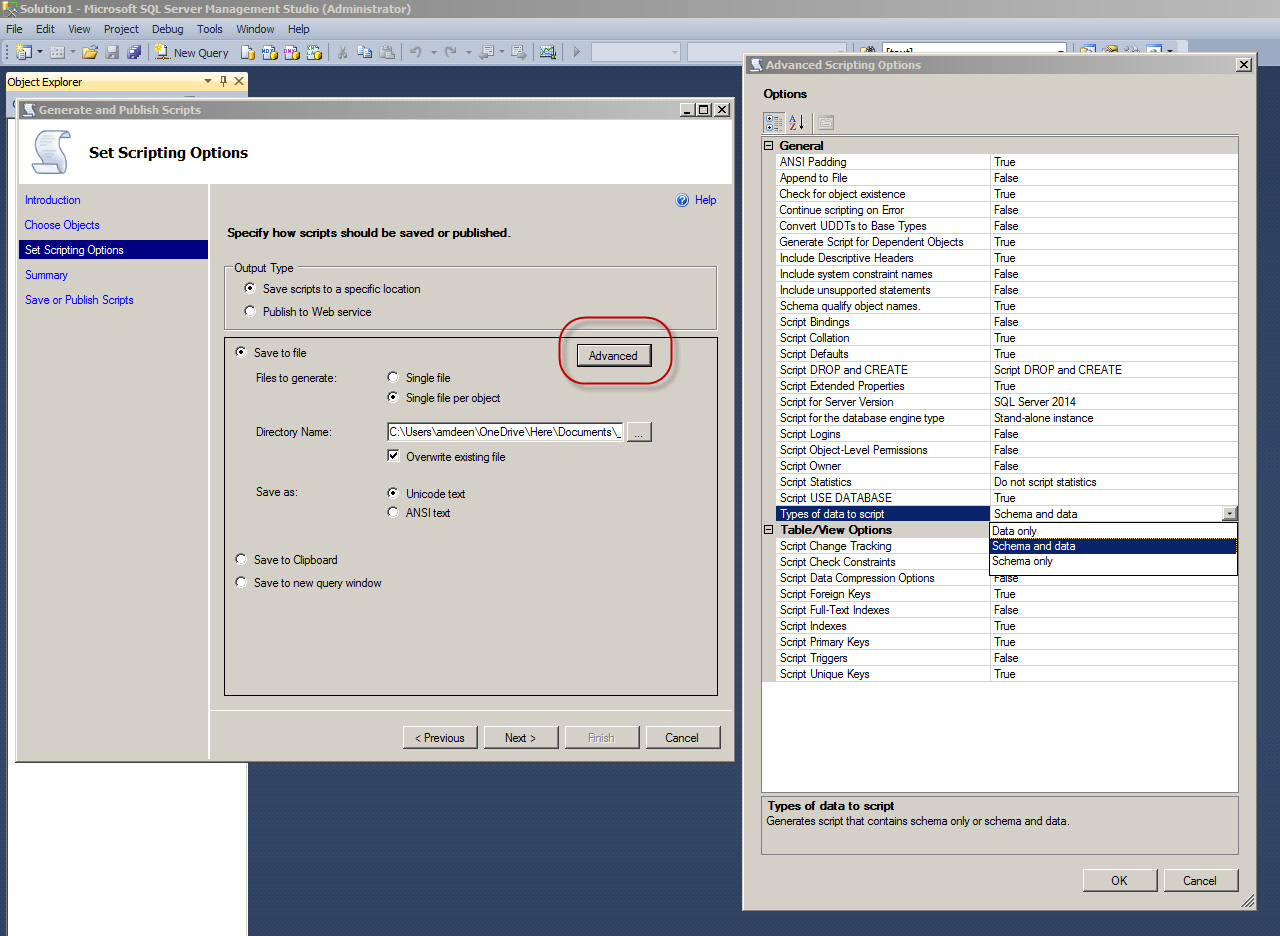1280x936 pixels.
Task: Switch options to Categorized view
Action: pyautogui.click(x=774, y=123)
